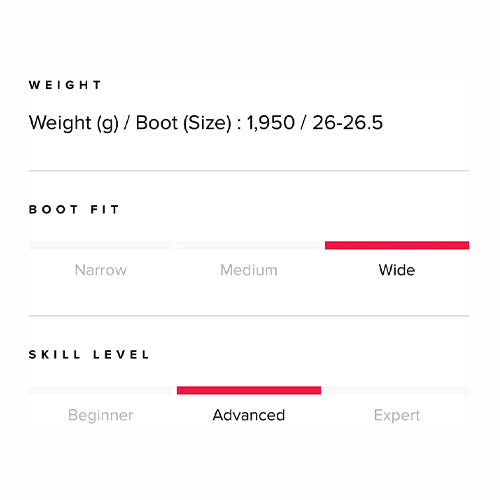Image resolution: width=500 pixels, height=500 pixels.
Task: Click the SKILL LEVEL section heading
Action: pos(89,354)
